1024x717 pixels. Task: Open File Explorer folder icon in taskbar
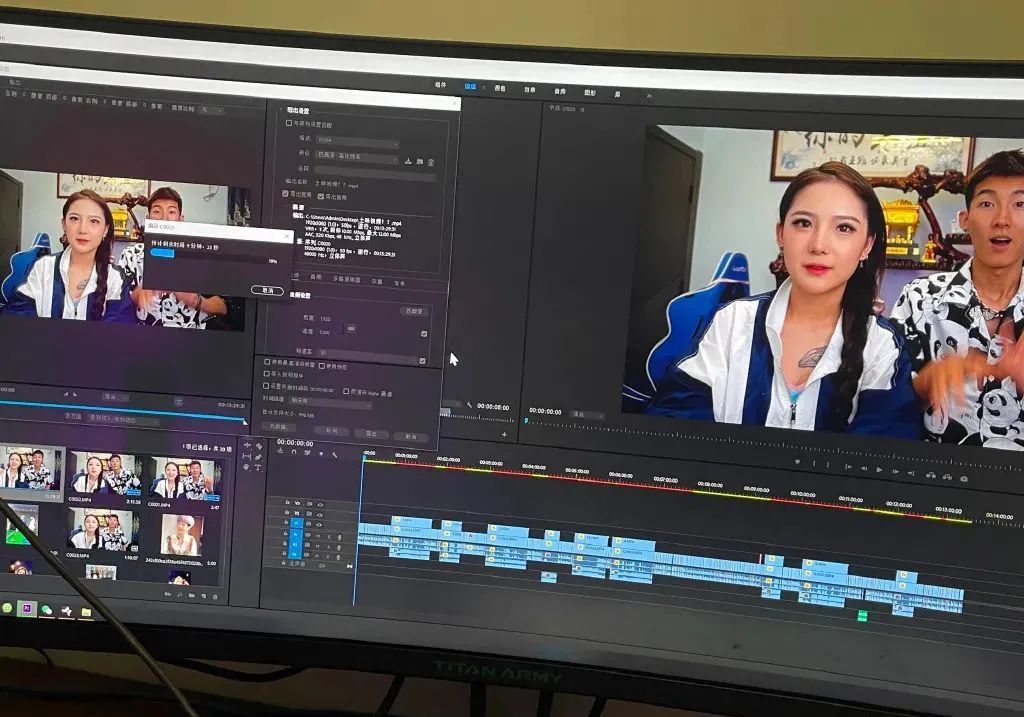pos(86,612)
